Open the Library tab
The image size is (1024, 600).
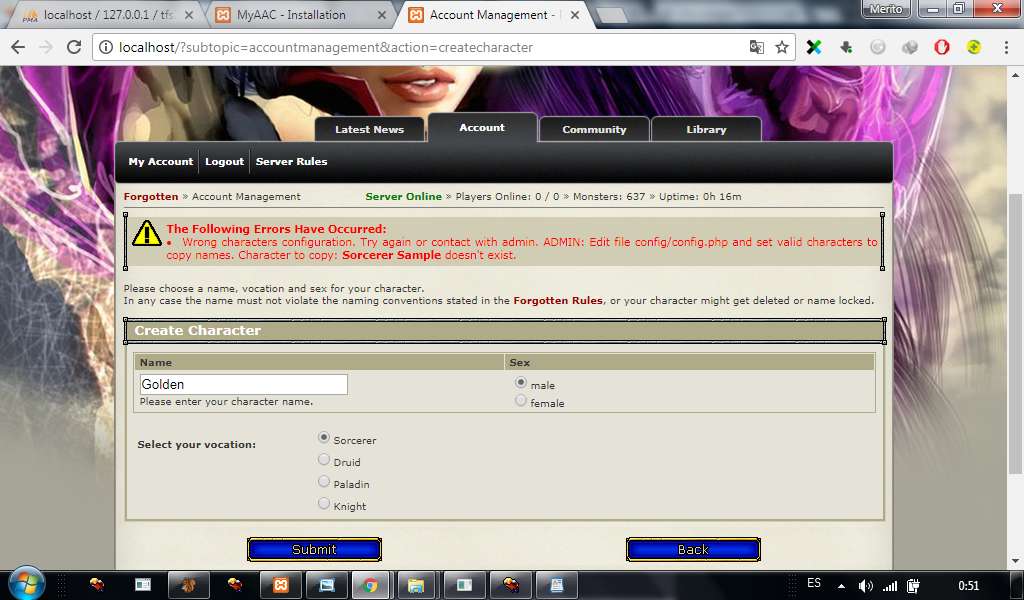tap(706, 129)
